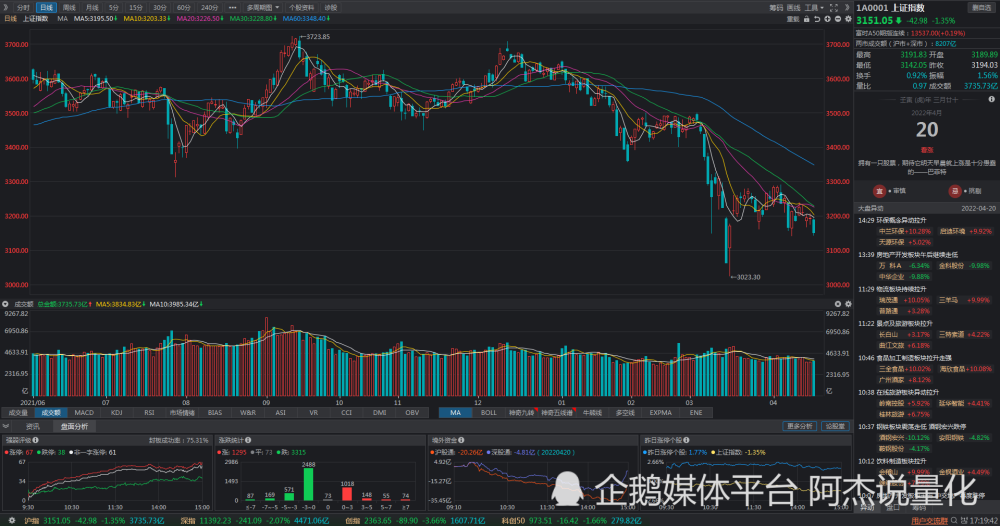Click the status bar search icon
Viewport: 1000px width, 526px height.
coord(954,520)
